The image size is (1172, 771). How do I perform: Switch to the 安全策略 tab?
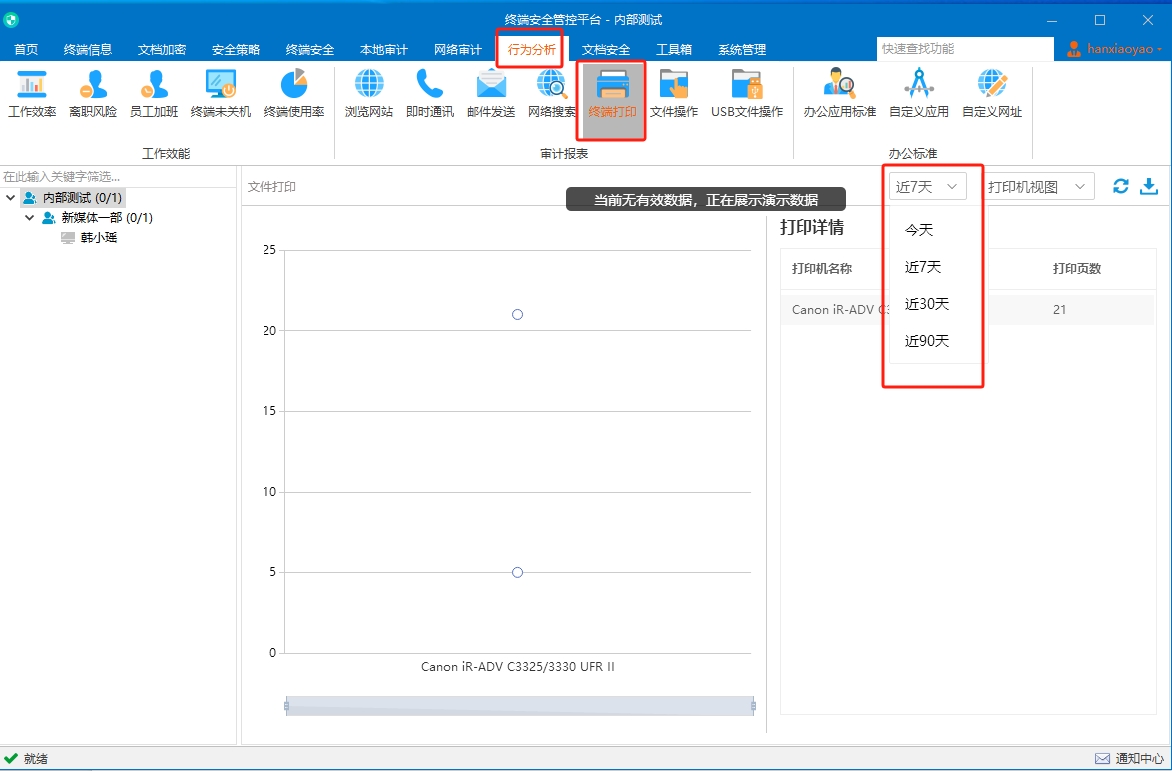[235, 49]
